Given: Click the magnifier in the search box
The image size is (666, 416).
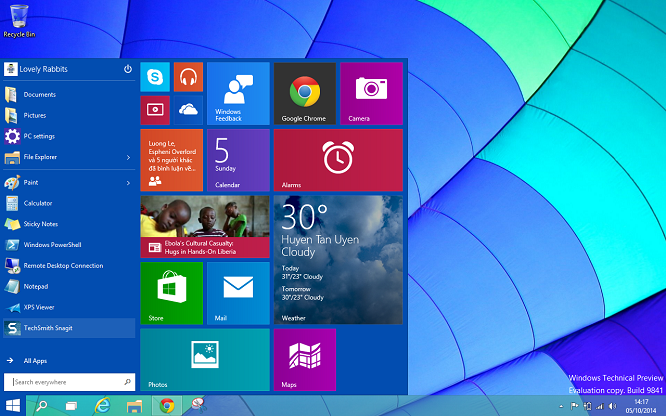Looking at the screenshot, I should (x=127, y=382).
